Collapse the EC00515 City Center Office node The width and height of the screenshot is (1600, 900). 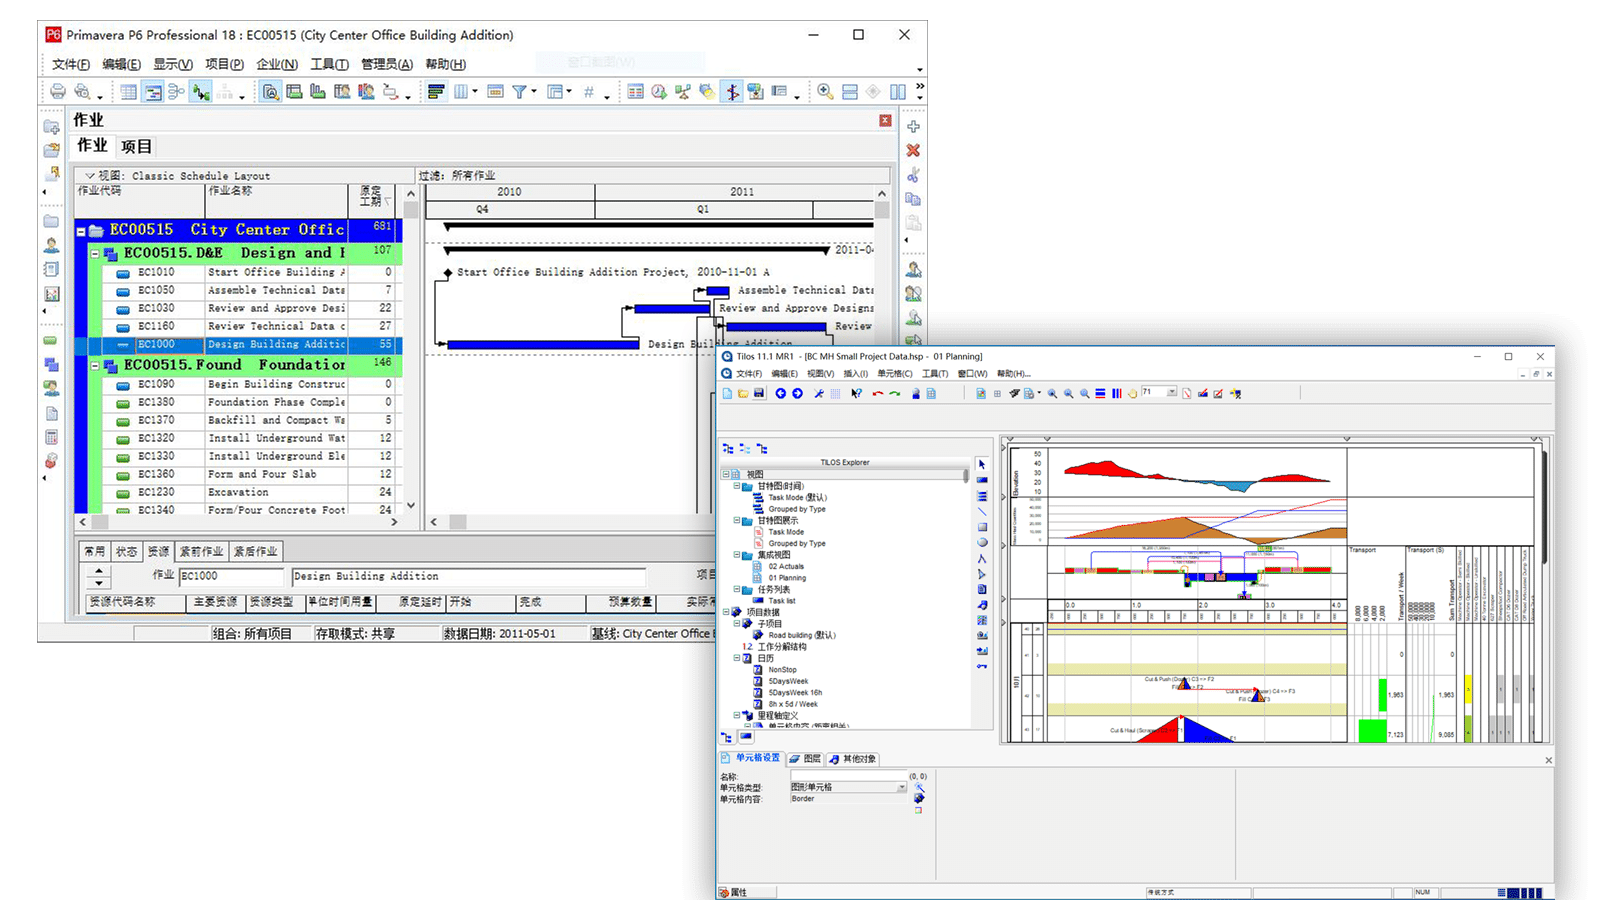point(81,231)
